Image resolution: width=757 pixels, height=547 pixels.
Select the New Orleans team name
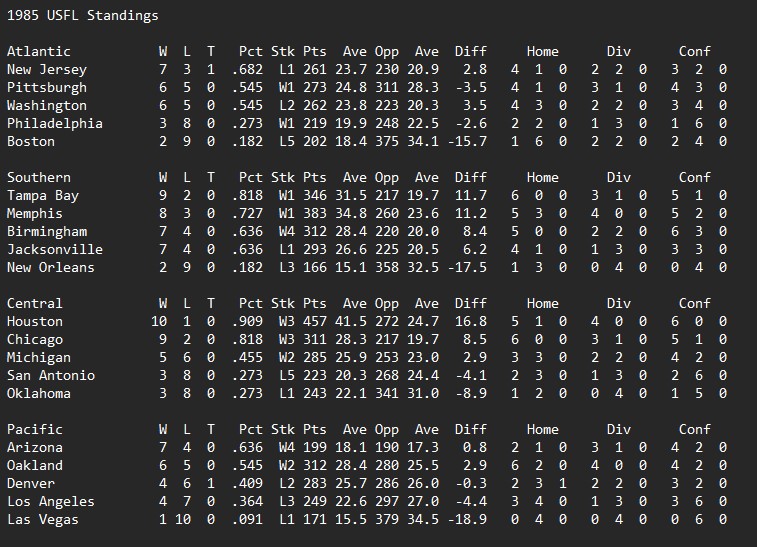point(50,267)
